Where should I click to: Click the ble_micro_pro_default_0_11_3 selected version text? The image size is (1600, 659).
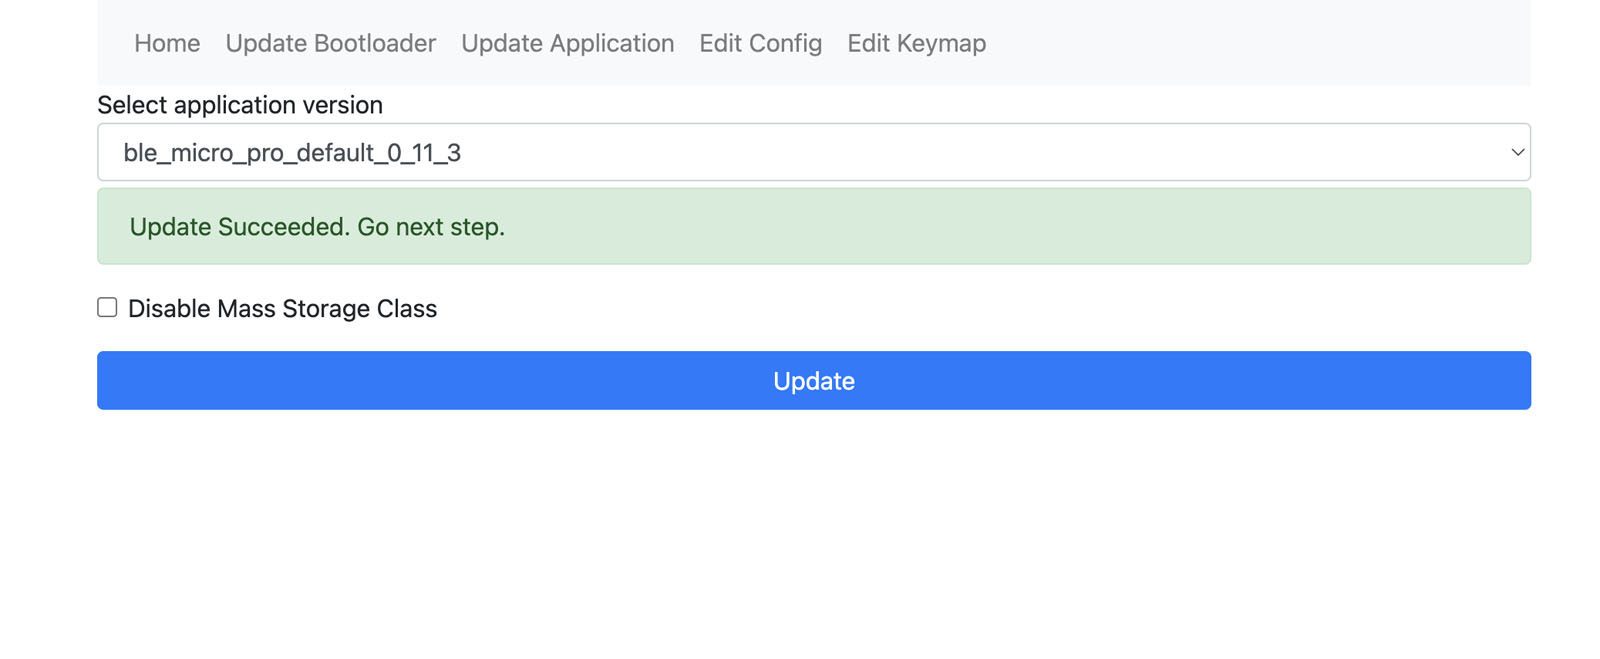(x=291, y=152)
